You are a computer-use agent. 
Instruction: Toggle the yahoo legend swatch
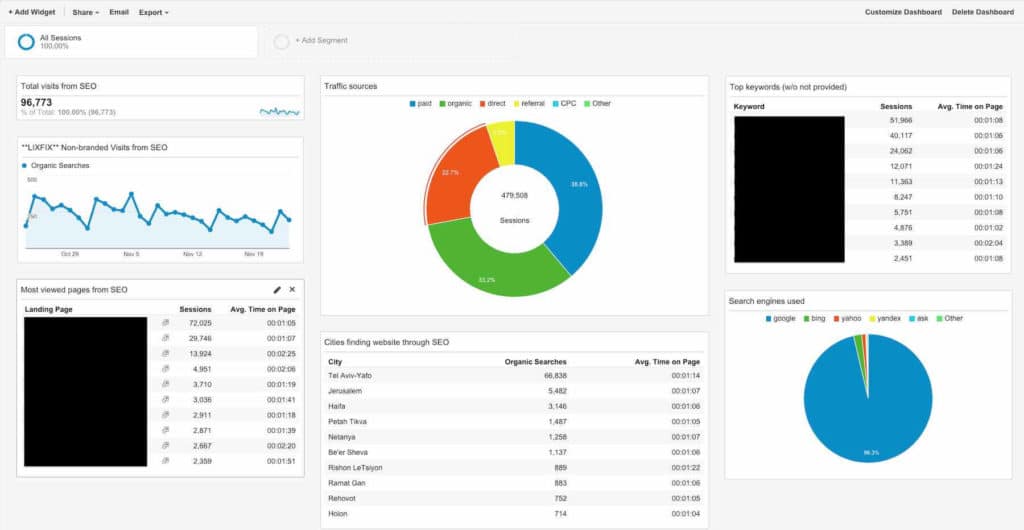click(x=836, y=319)
